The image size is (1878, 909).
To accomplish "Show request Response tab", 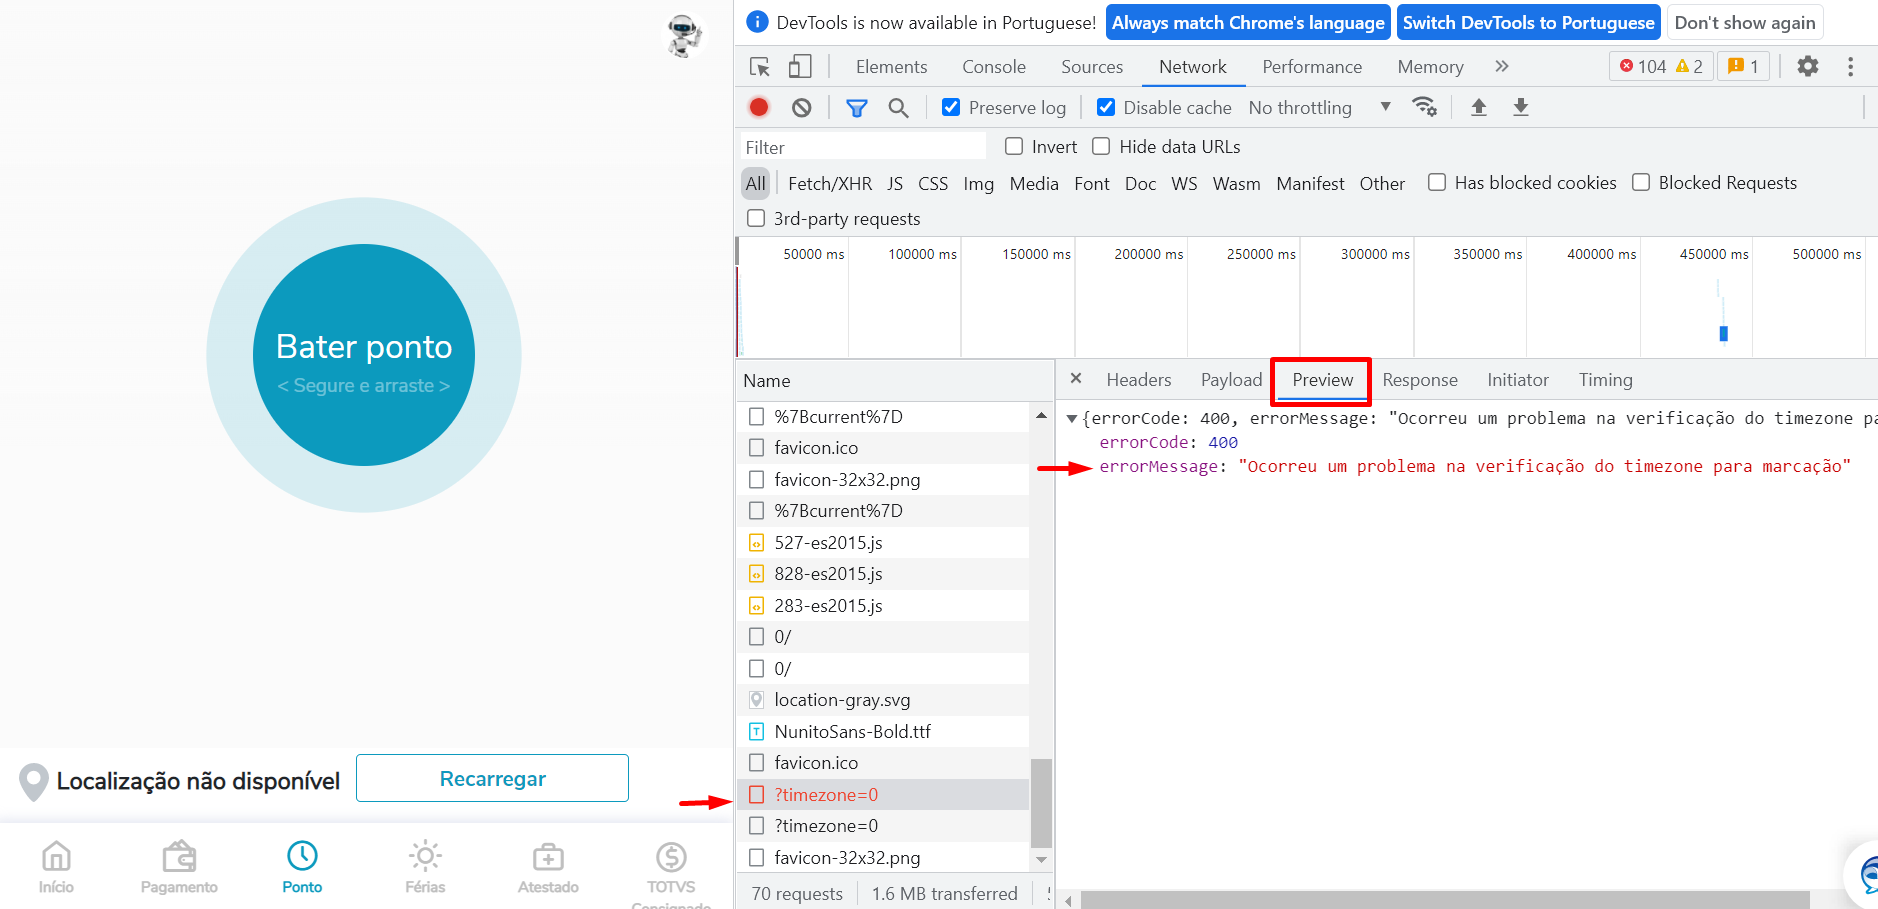I will pyautogui.click(x=1420, y=380).
